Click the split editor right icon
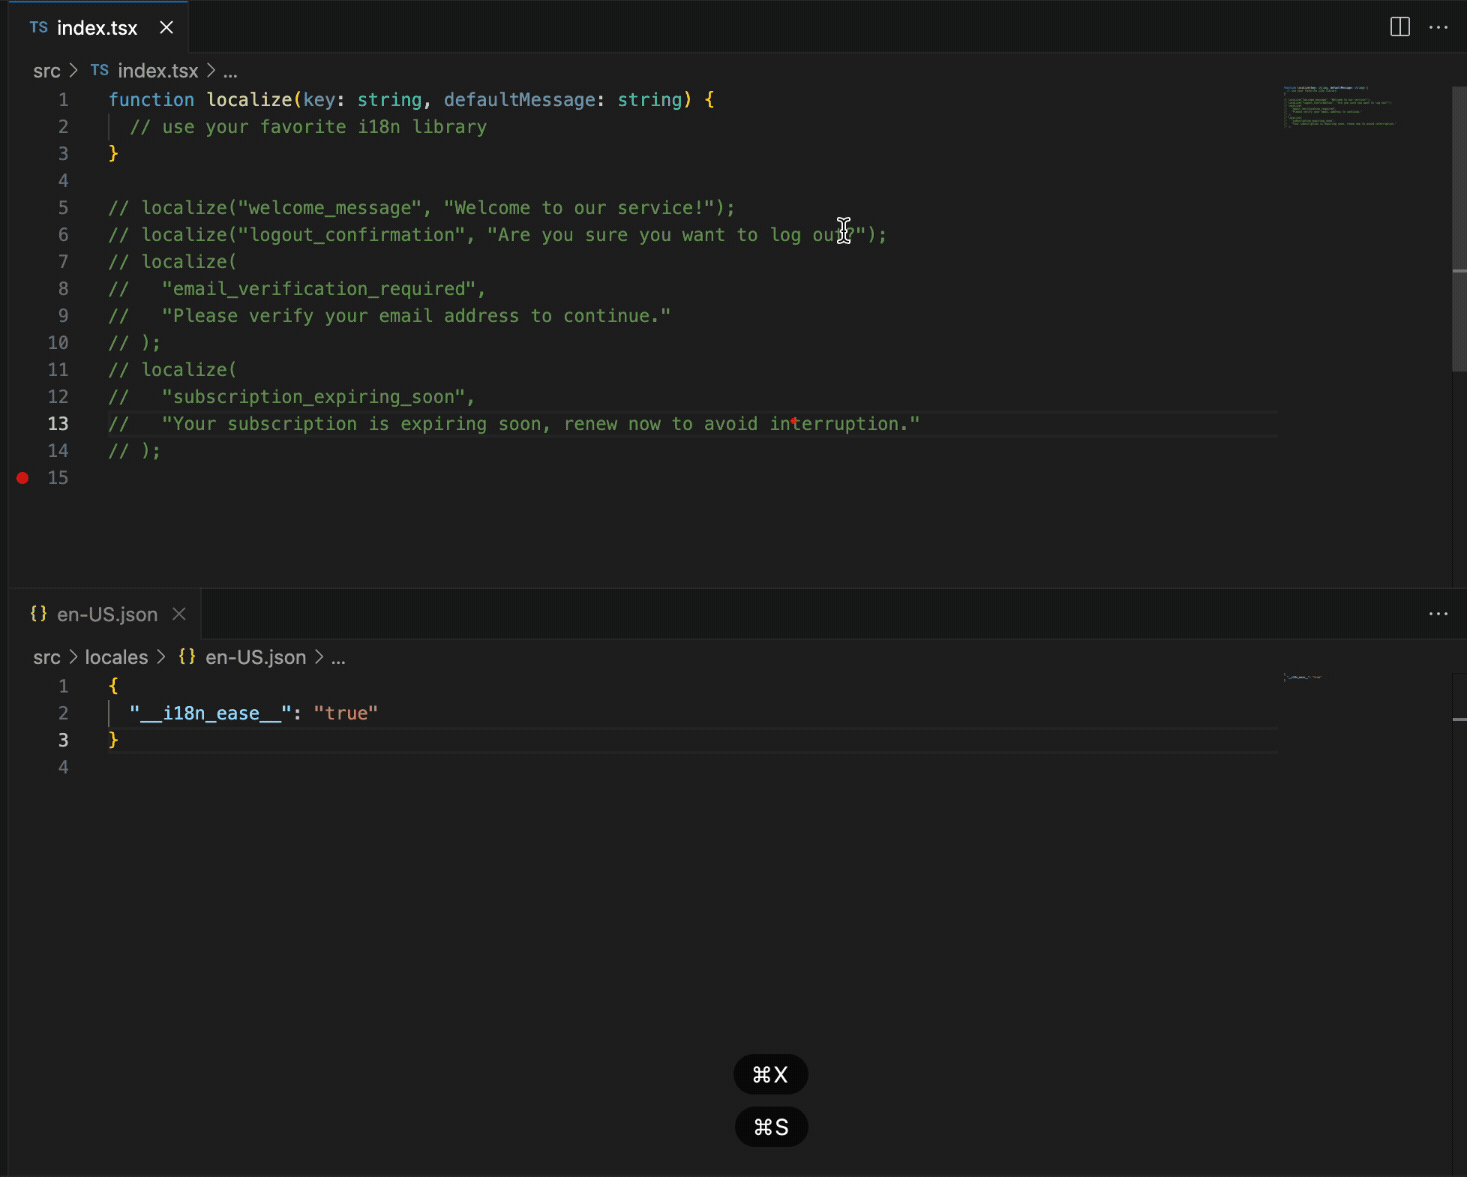The height and width of the screenshot is (1177, 1467). coord(1400,27)
